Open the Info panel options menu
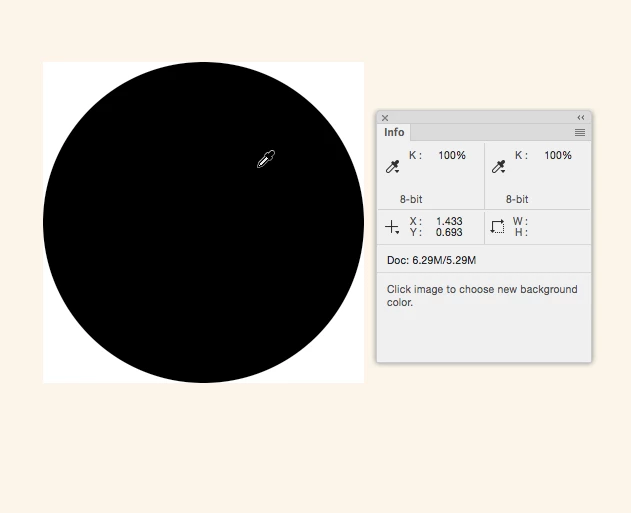This screenshot has width=631, height=513. tap(580, 132)
